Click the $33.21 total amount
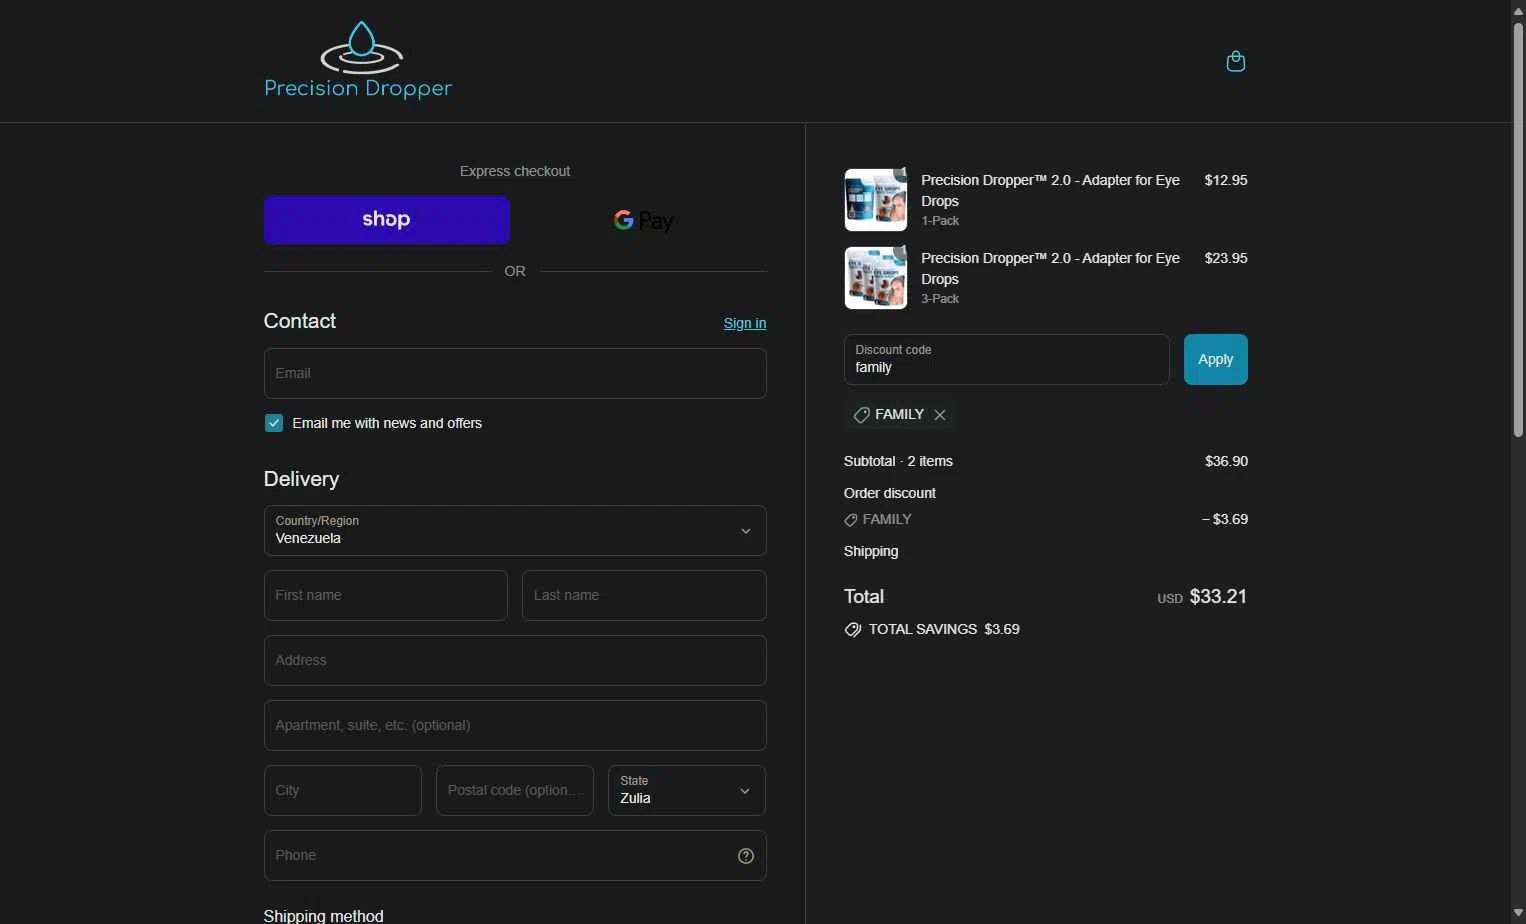Screen dimensions: 1526x924 click(1218, 597)
